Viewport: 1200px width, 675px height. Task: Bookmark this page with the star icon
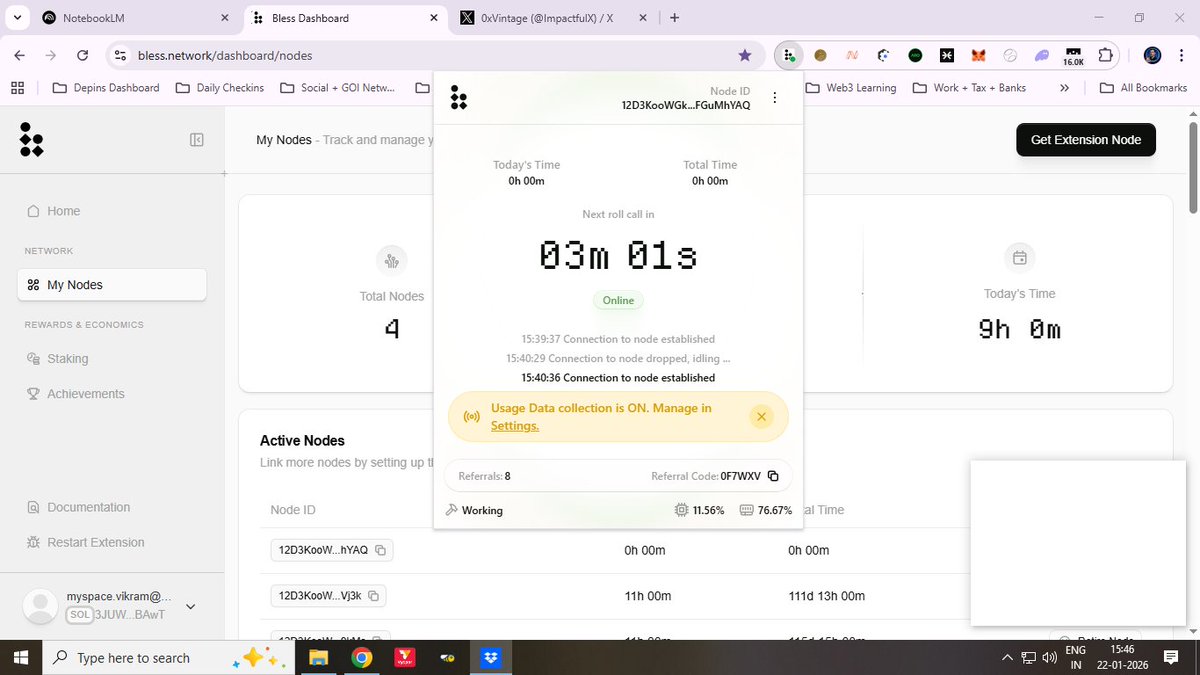click(745, 56)
